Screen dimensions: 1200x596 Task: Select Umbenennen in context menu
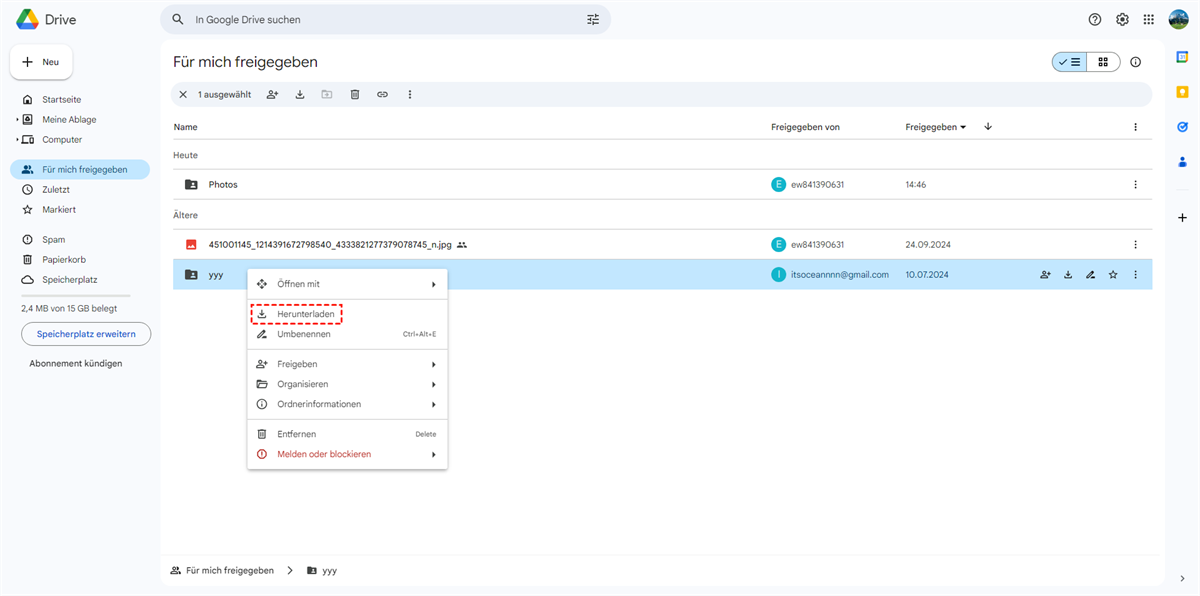pyautogui.click(x=303, y=334)
